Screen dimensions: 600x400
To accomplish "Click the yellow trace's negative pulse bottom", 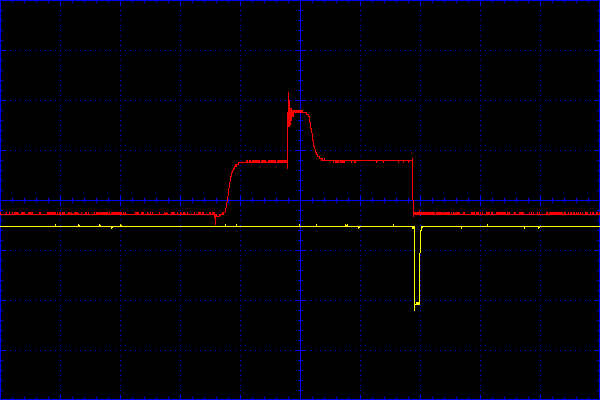I will tap(417, 304).
